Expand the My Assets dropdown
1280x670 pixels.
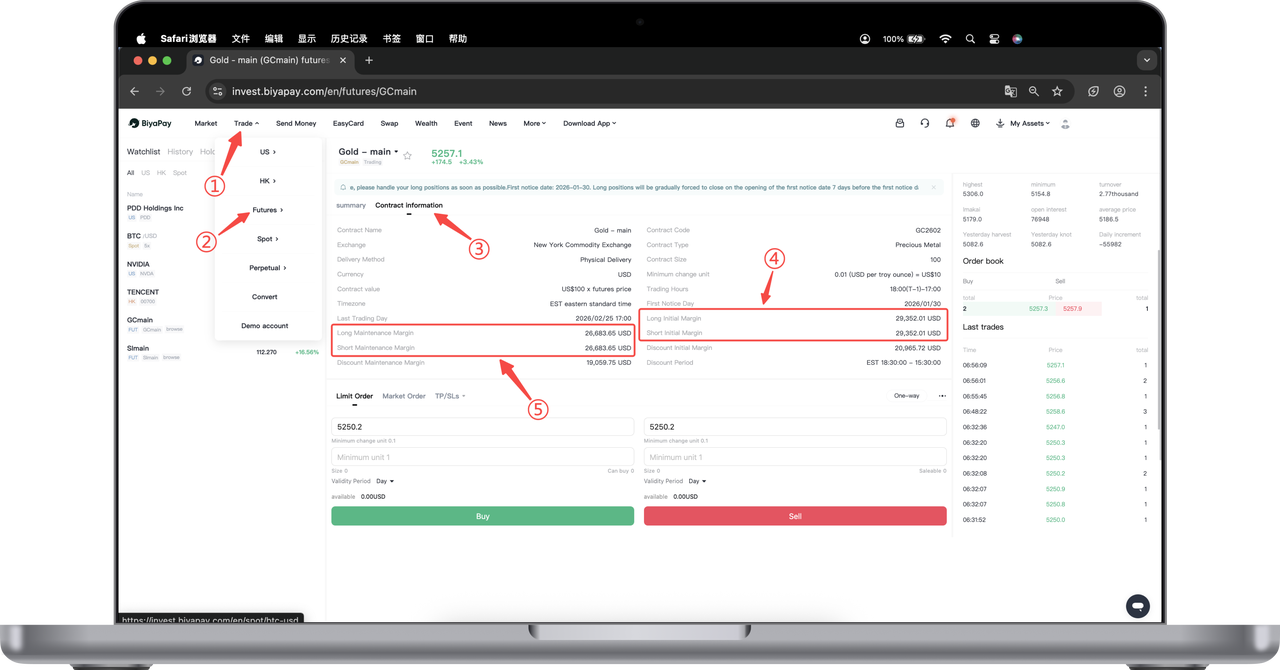[x=1023, y=123]
